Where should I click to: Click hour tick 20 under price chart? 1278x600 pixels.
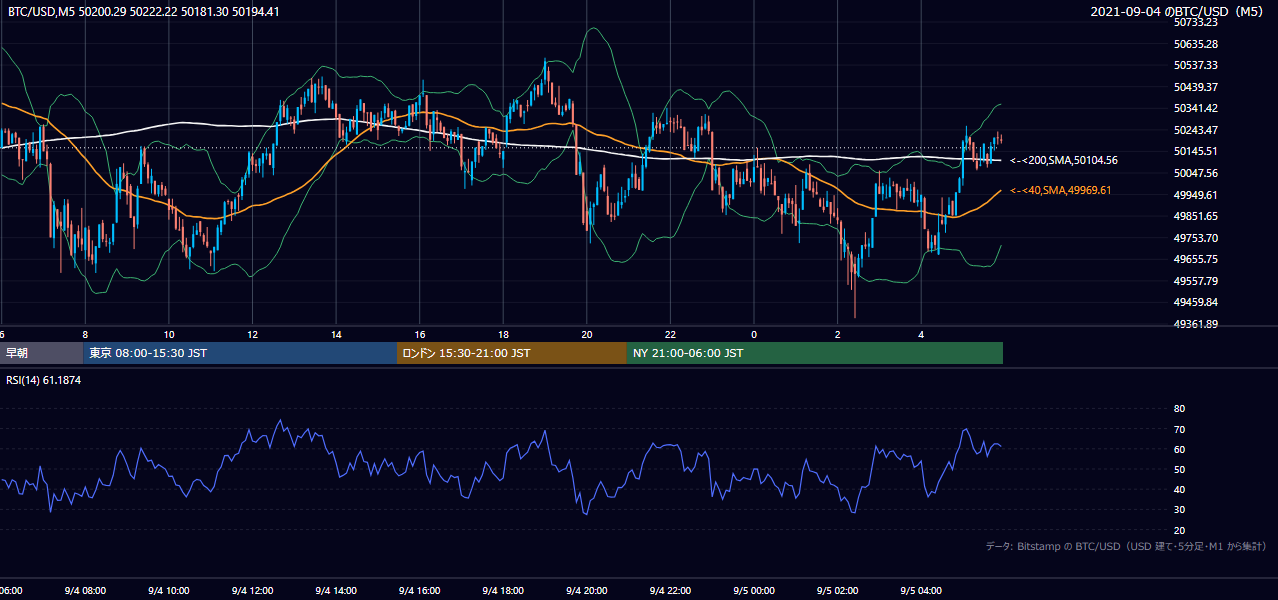587,335
